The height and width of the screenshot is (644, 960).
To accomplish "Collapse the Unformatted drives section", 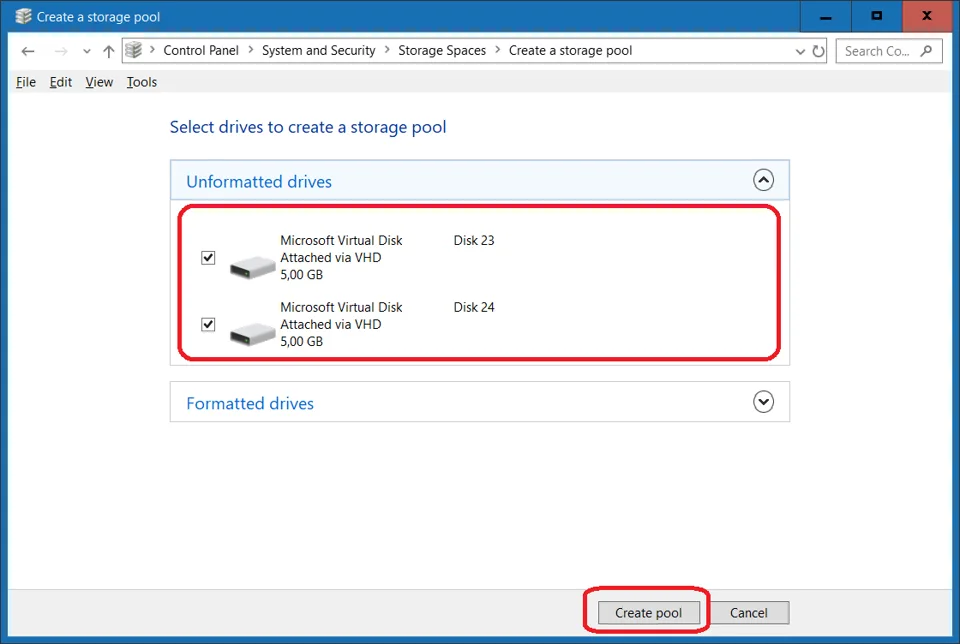I will (763, 180).
